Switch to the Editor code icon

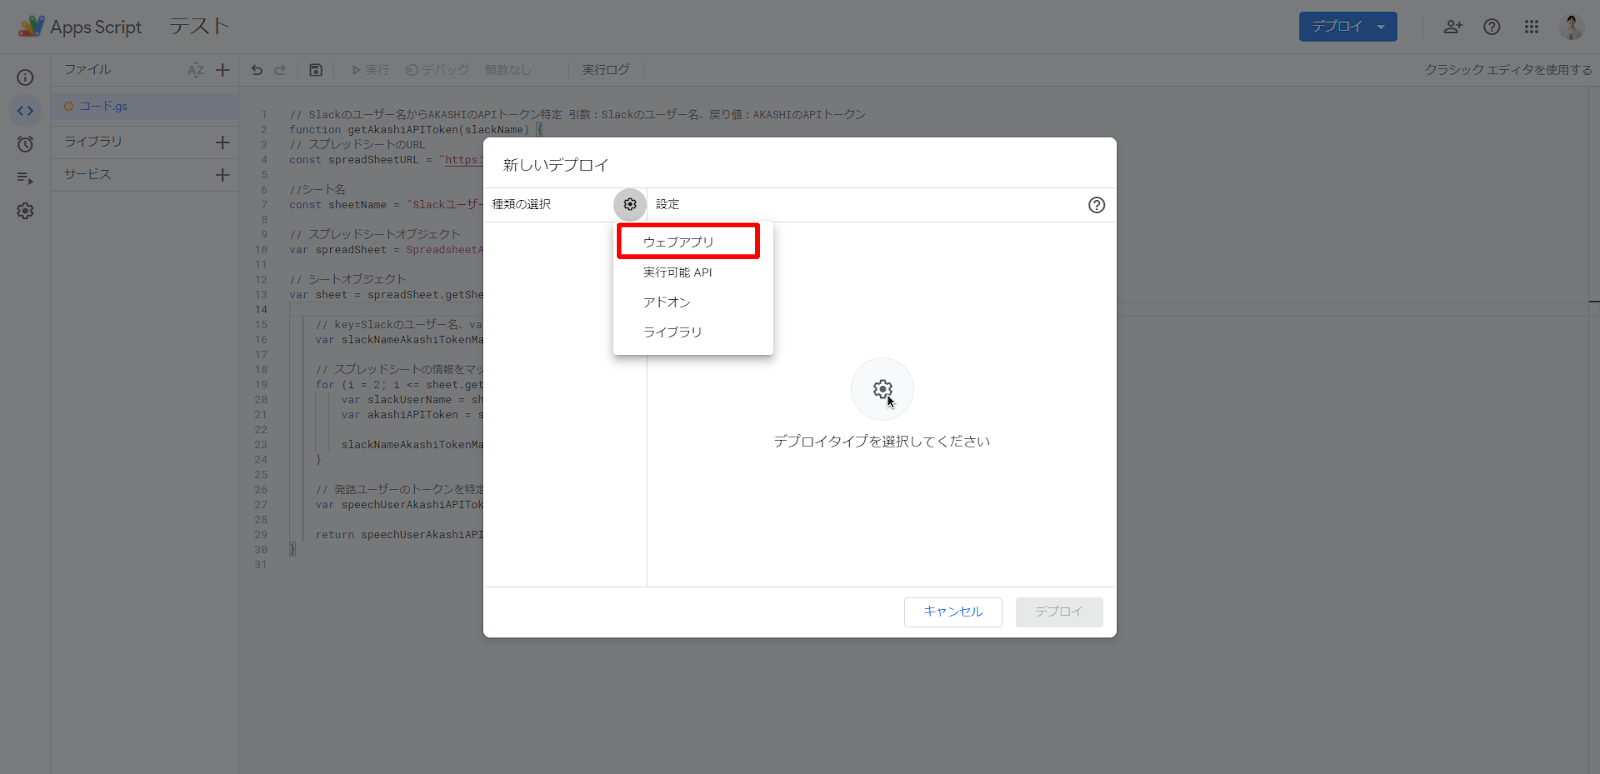coord(25,111)
